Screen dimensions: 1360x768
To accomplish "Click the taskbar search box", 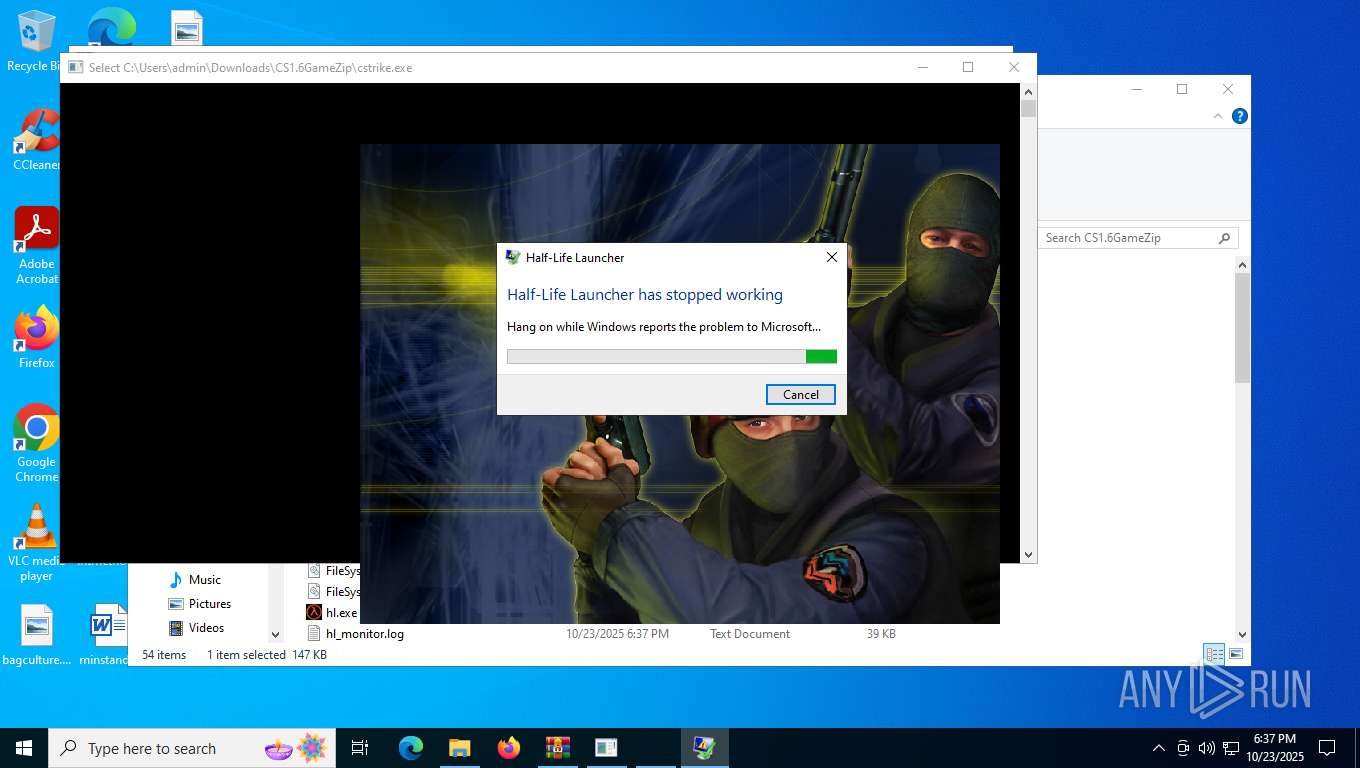I will (x=191, y=748).
